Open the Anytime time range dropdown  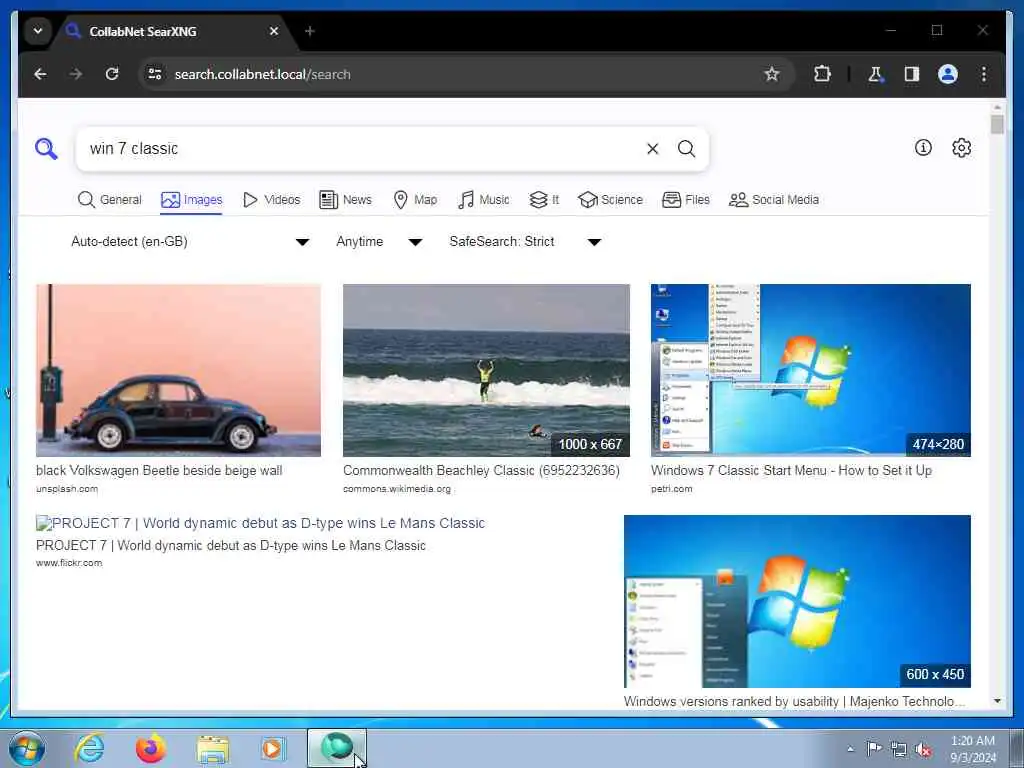[379, 242]
